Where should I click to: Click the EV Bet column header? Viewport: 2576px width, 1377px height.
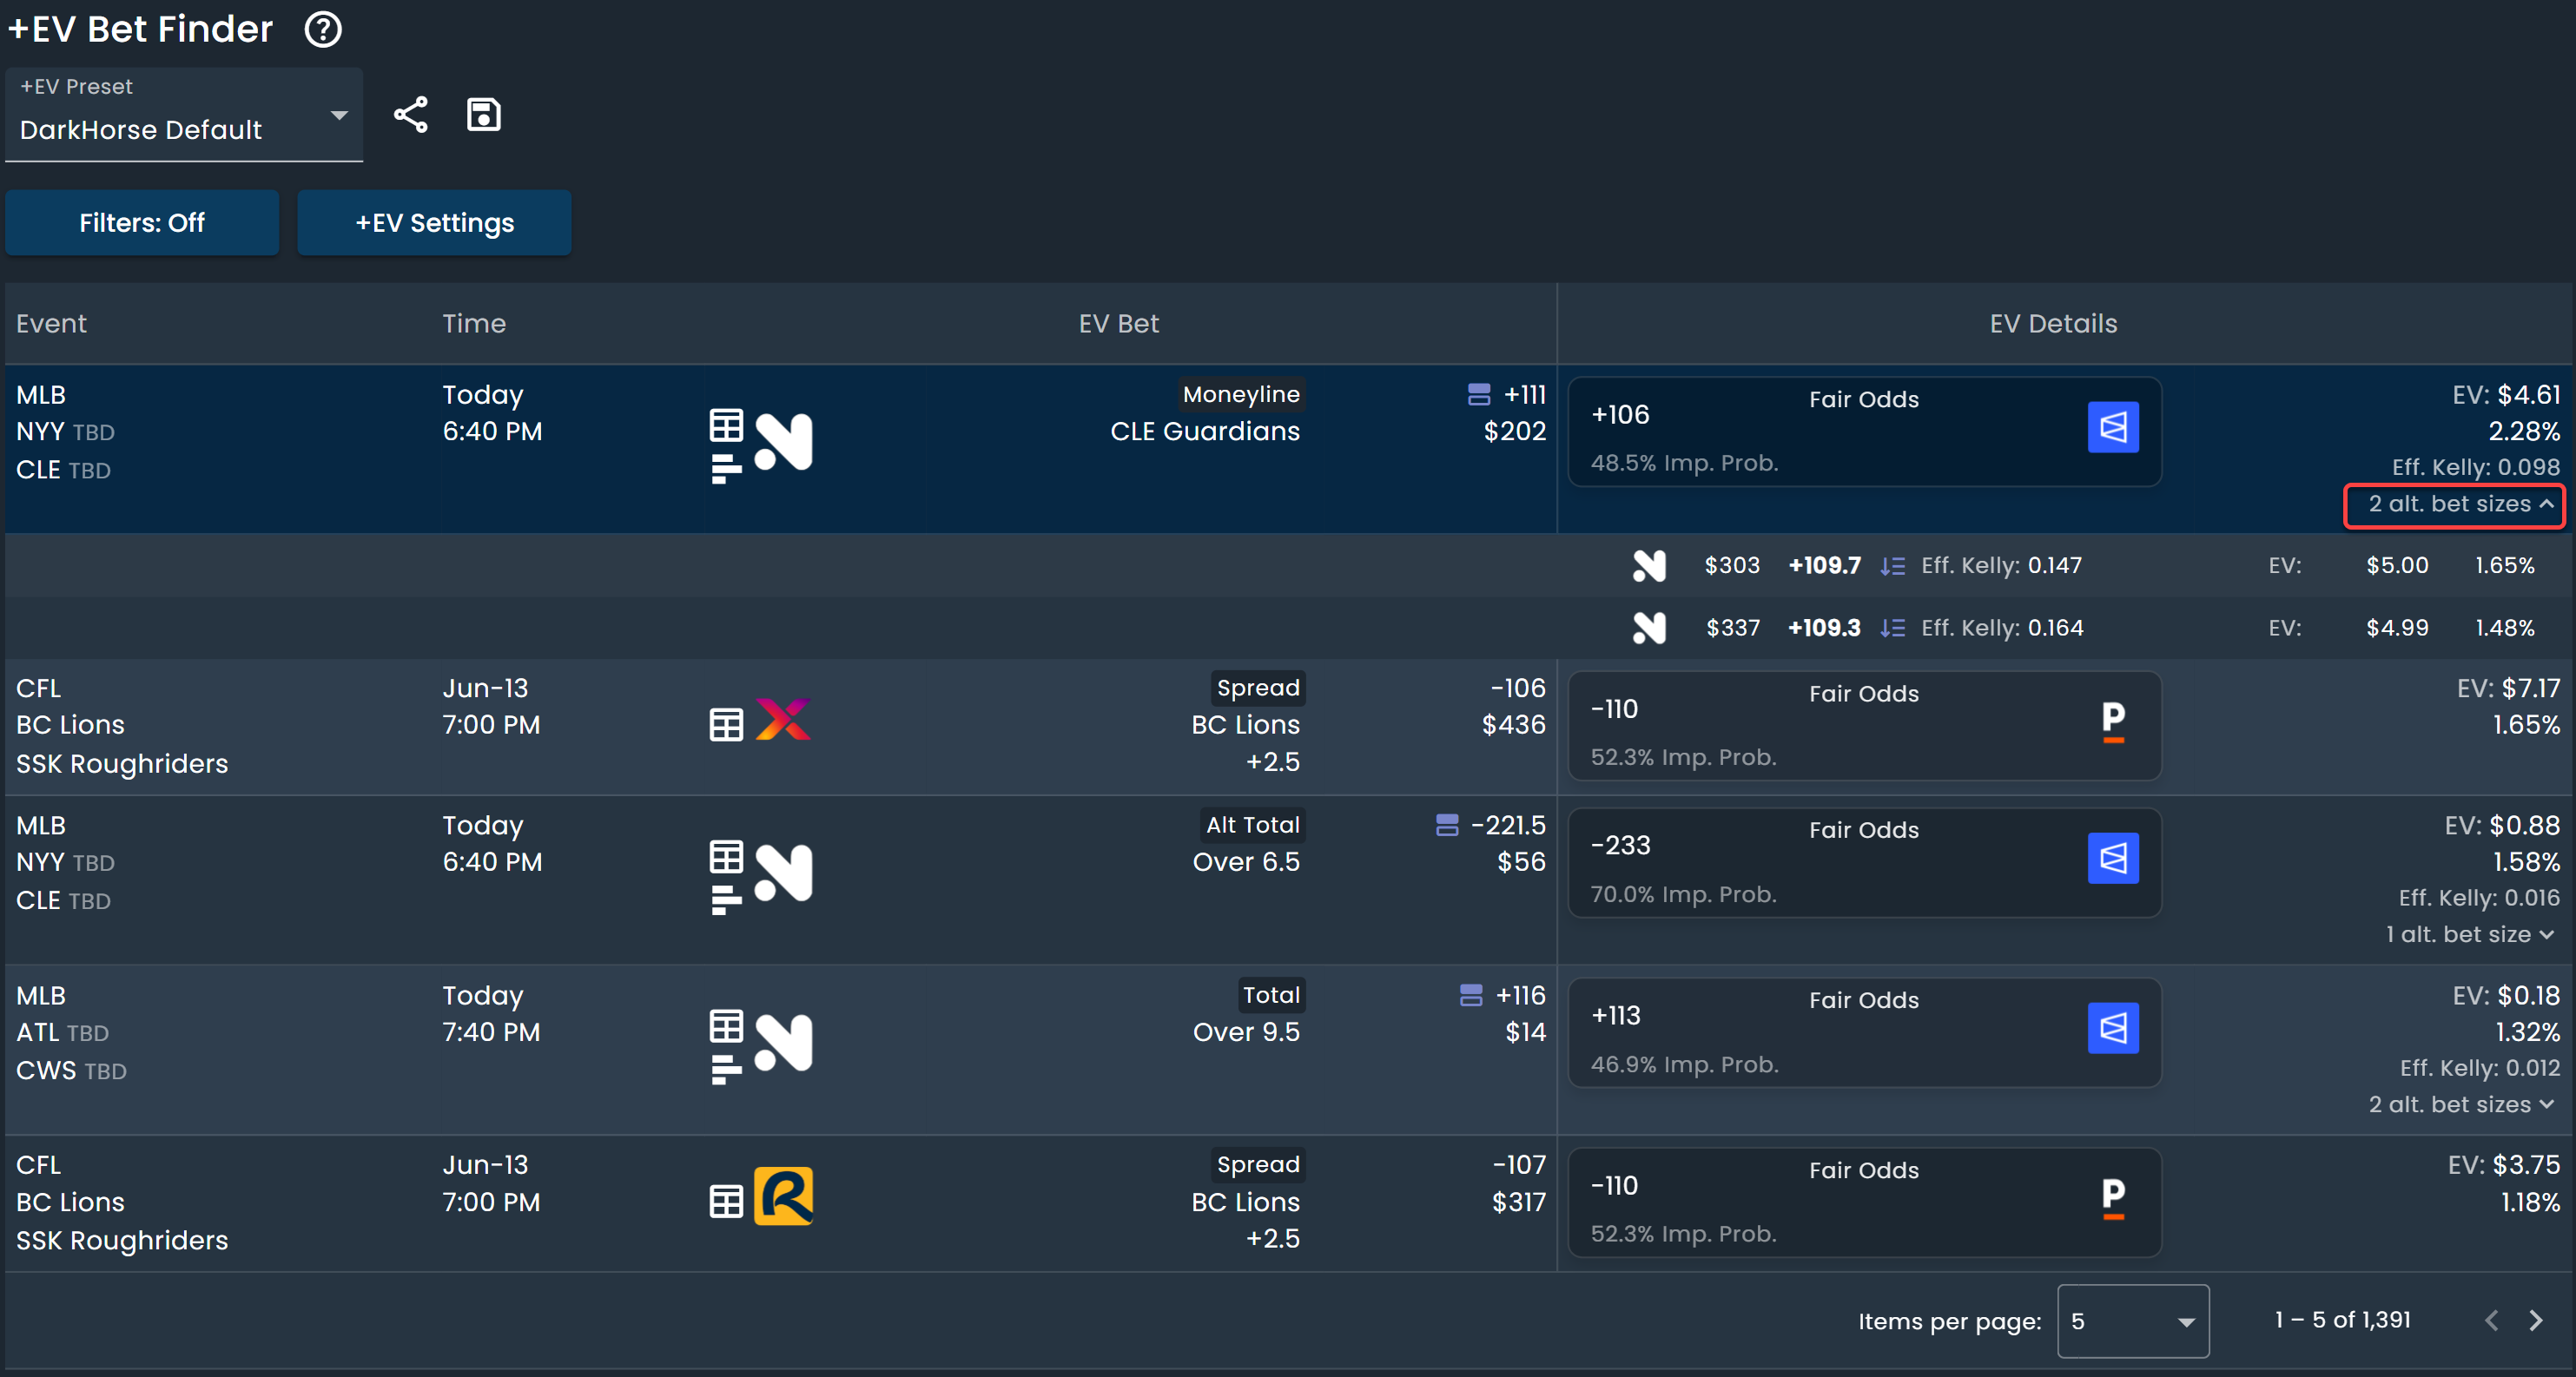1118,324
